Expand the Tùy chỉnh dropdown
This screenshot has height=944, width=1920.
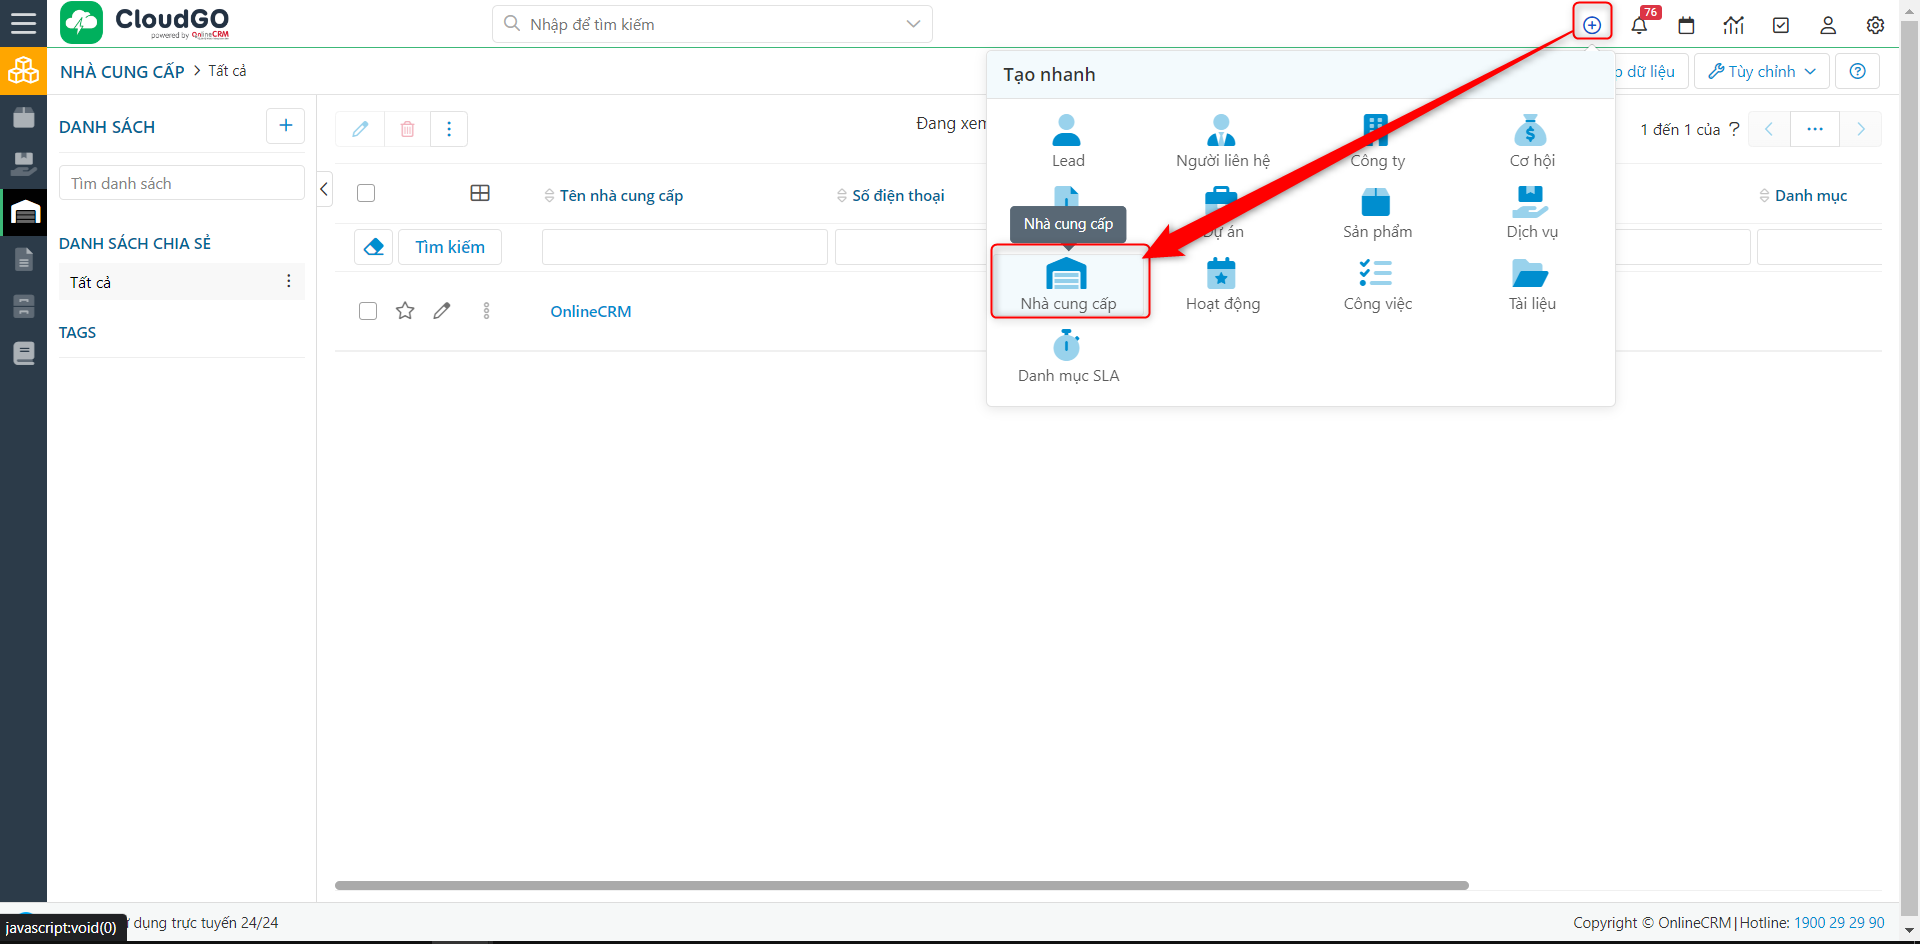pos(1762,72)
